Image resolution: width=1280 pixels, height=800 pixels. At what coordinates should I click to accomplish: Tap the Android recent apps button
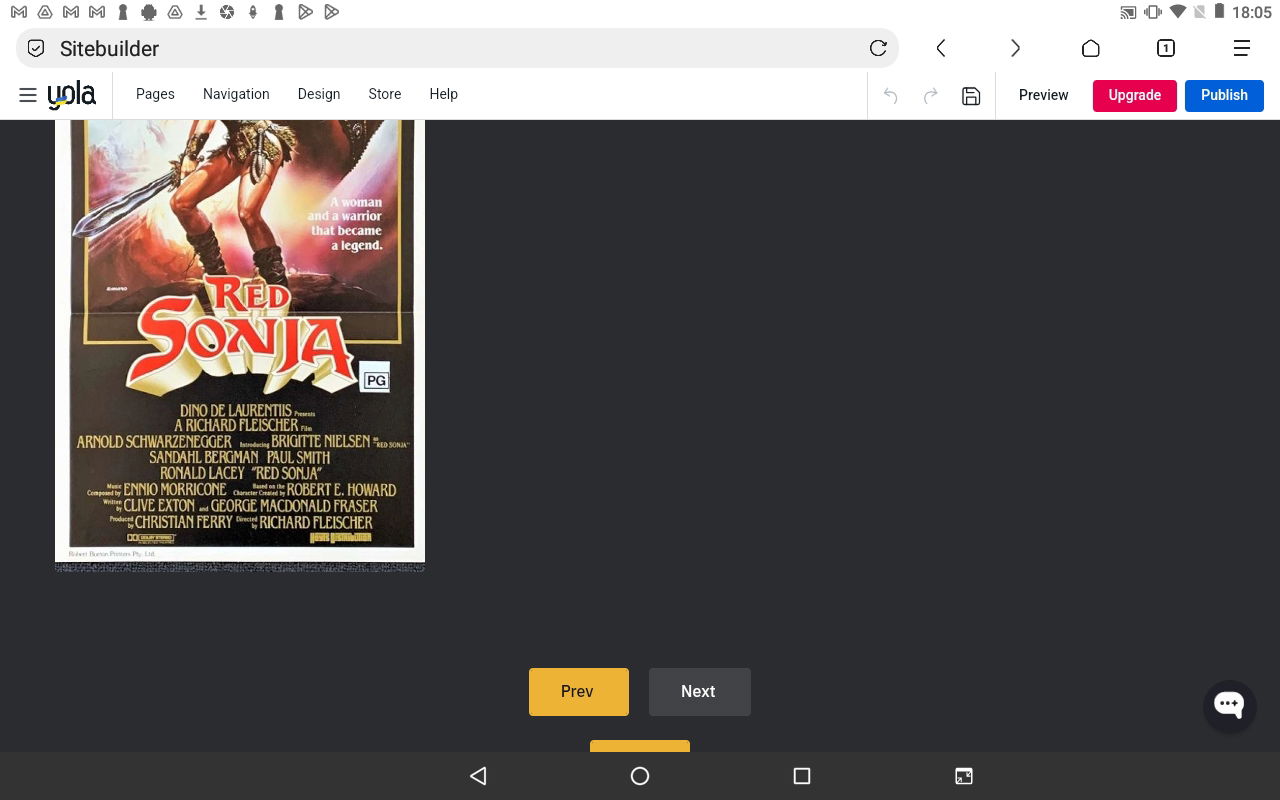[x=801, y=776]
